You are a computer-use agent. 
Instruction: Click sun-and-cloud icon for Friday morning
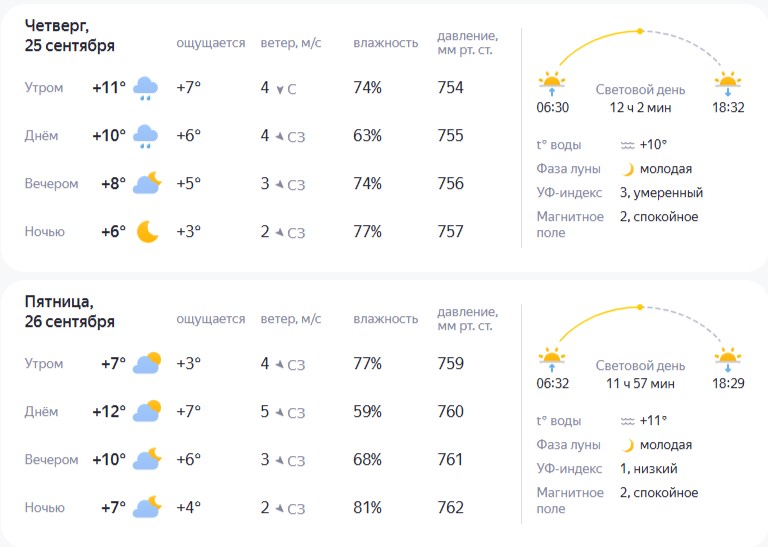pos(147,364)
